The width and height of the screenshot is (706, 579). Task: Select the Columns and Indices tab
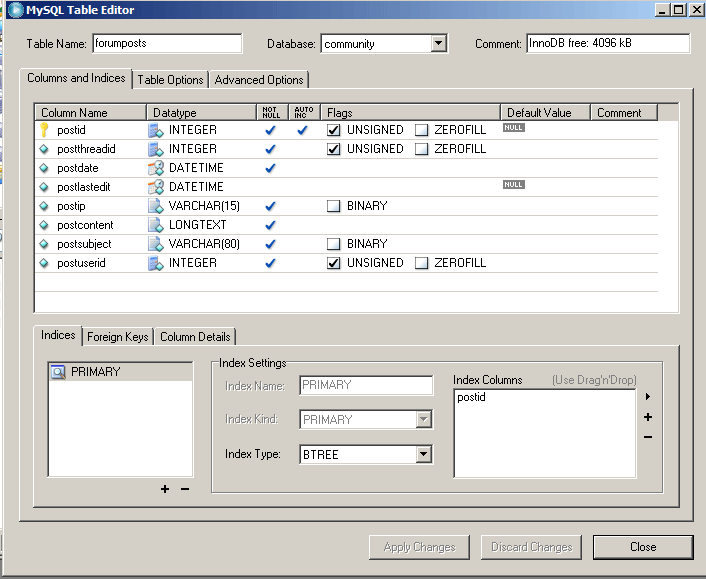[76, 78]
